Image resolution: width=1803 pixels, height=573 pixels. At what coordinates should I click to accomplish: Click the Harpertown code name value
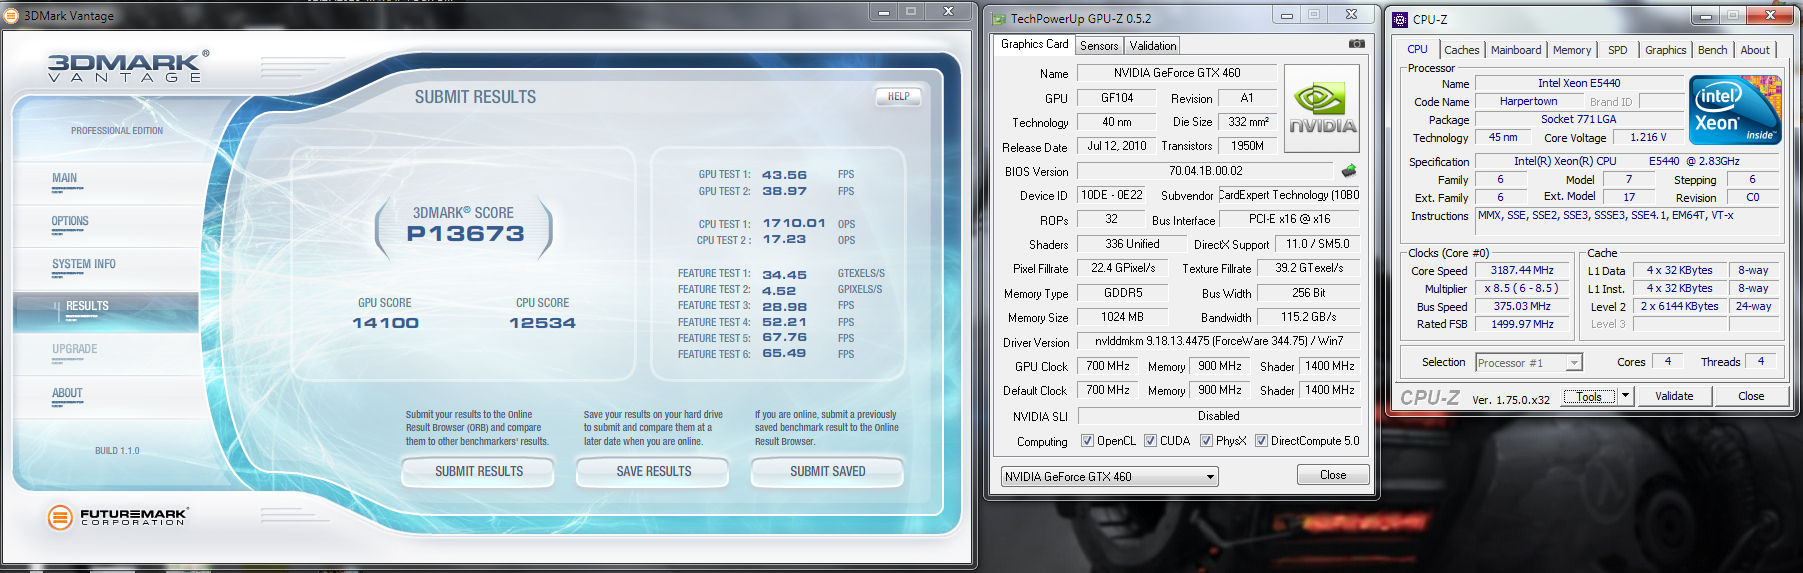click(x=1528, y=101)
